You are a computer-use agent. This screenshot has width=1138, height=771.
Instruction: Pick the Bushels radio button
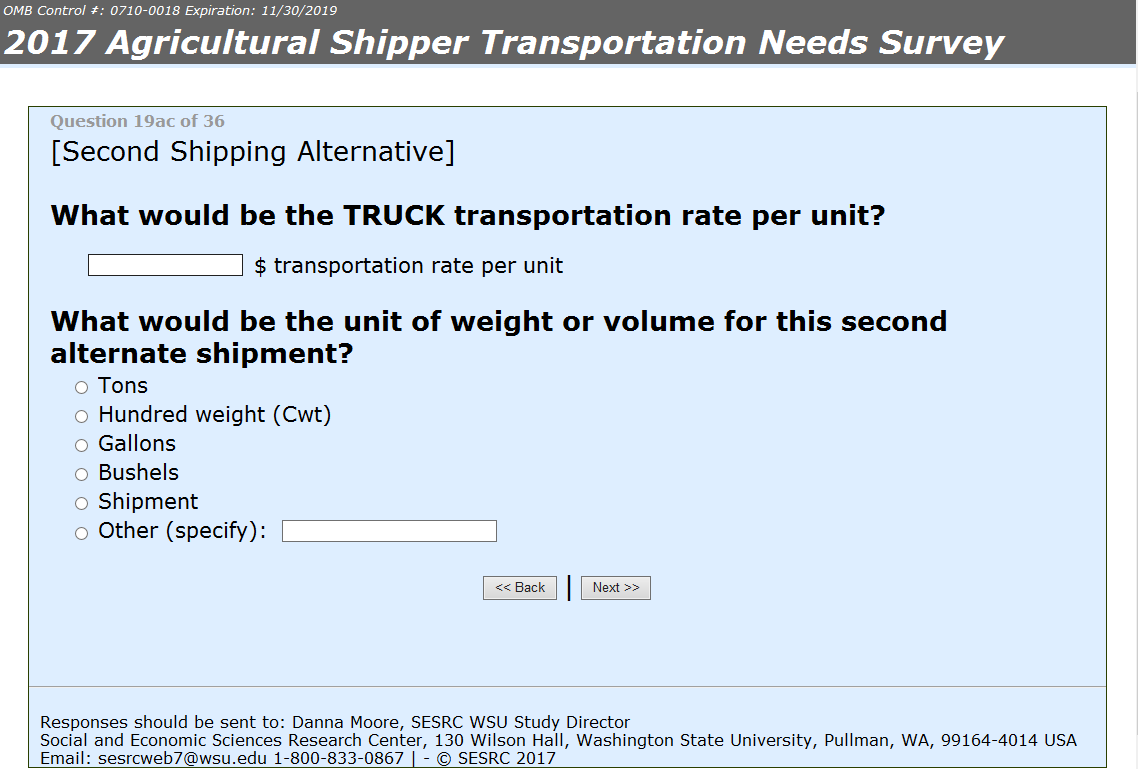82,475
